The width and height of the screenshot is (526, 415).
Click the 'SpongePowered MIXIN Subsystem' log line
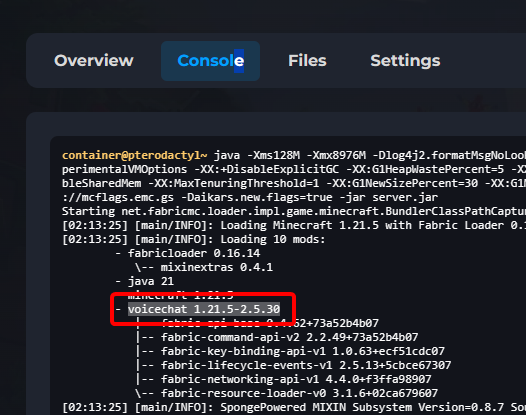pos(294,407)
